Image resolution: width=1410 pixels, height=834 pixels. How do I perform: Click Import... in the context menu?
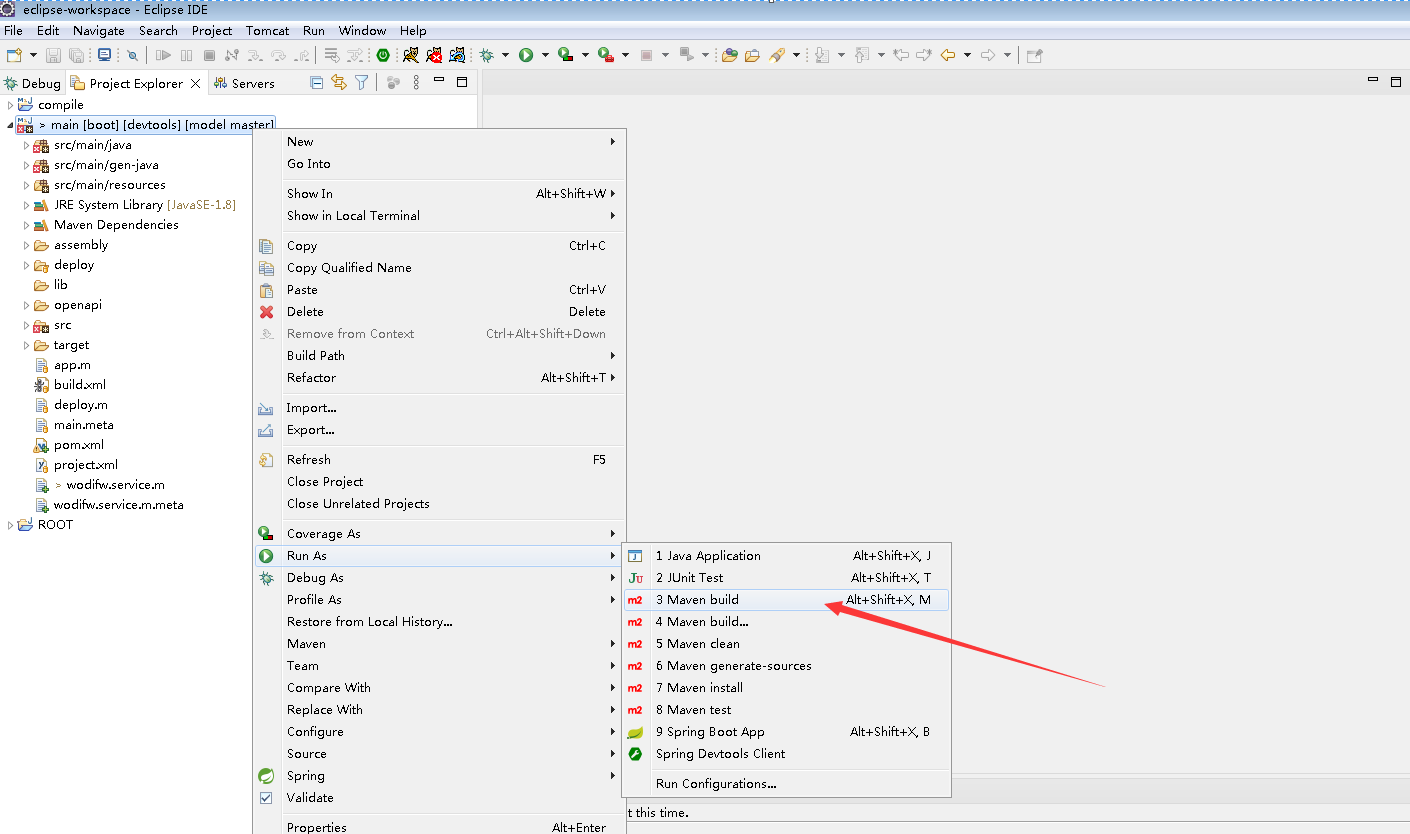point(439,408)
